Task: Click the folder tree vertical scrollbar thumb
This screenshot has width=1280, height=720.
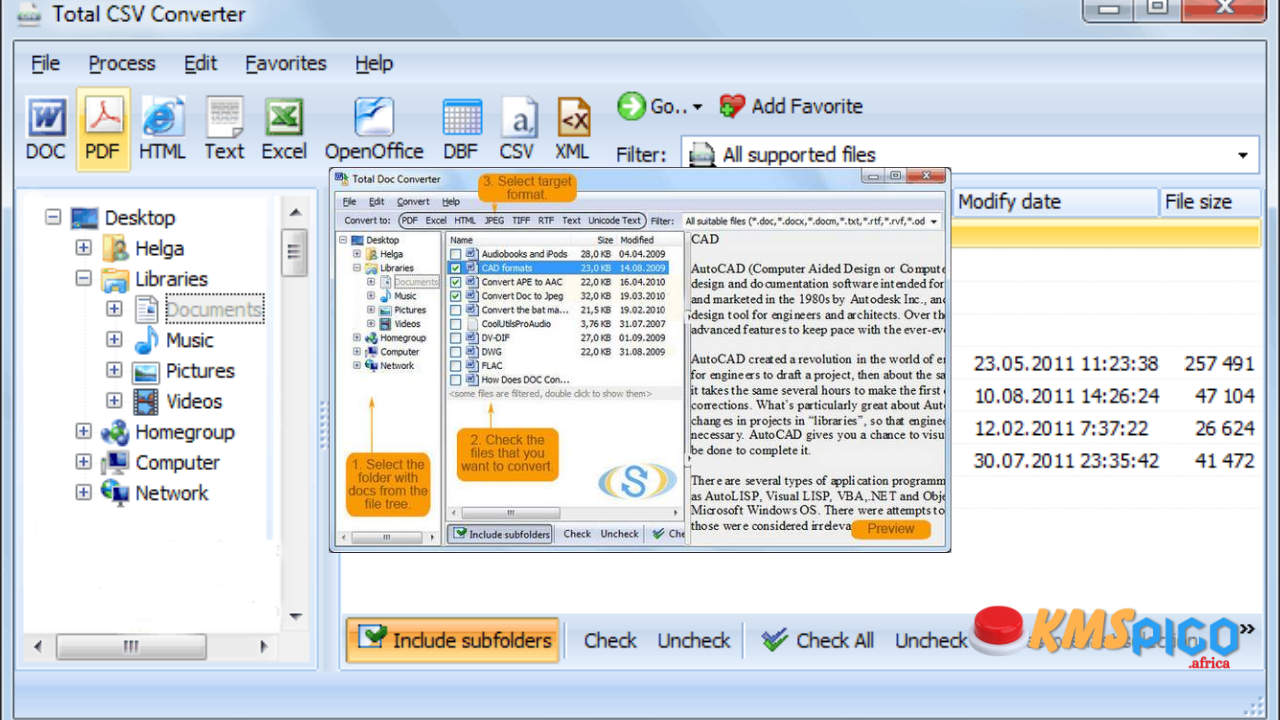Action: 294,253
